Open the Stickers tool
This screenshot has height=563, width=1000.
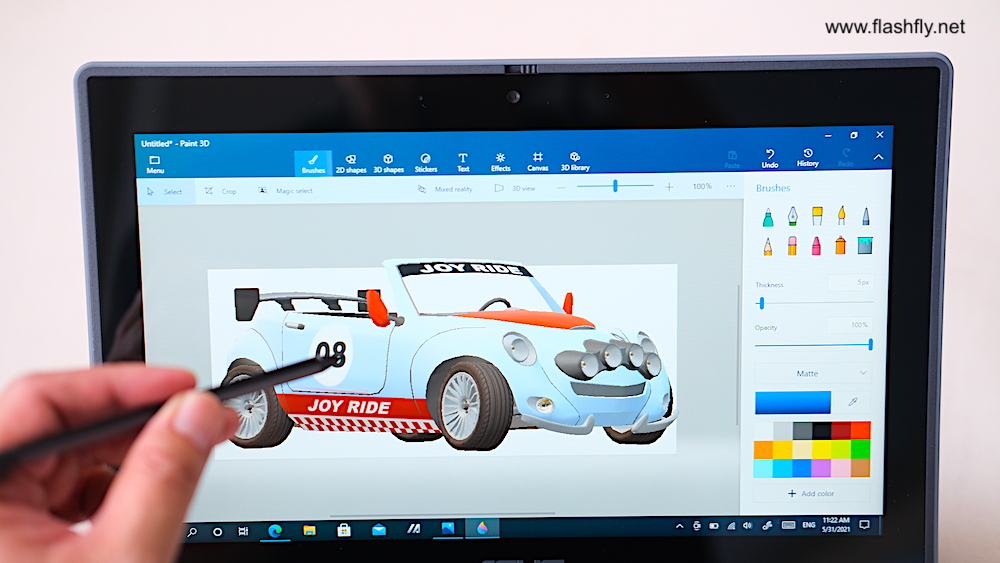[426, 162]
